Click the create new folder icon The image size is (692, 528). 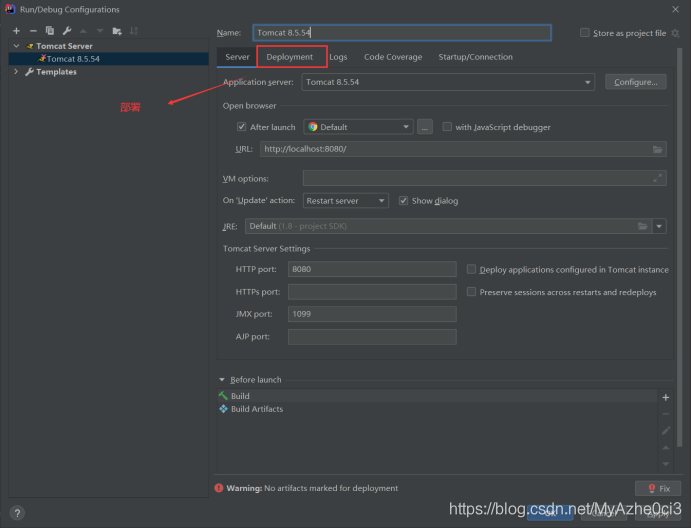tap(117, 31)
